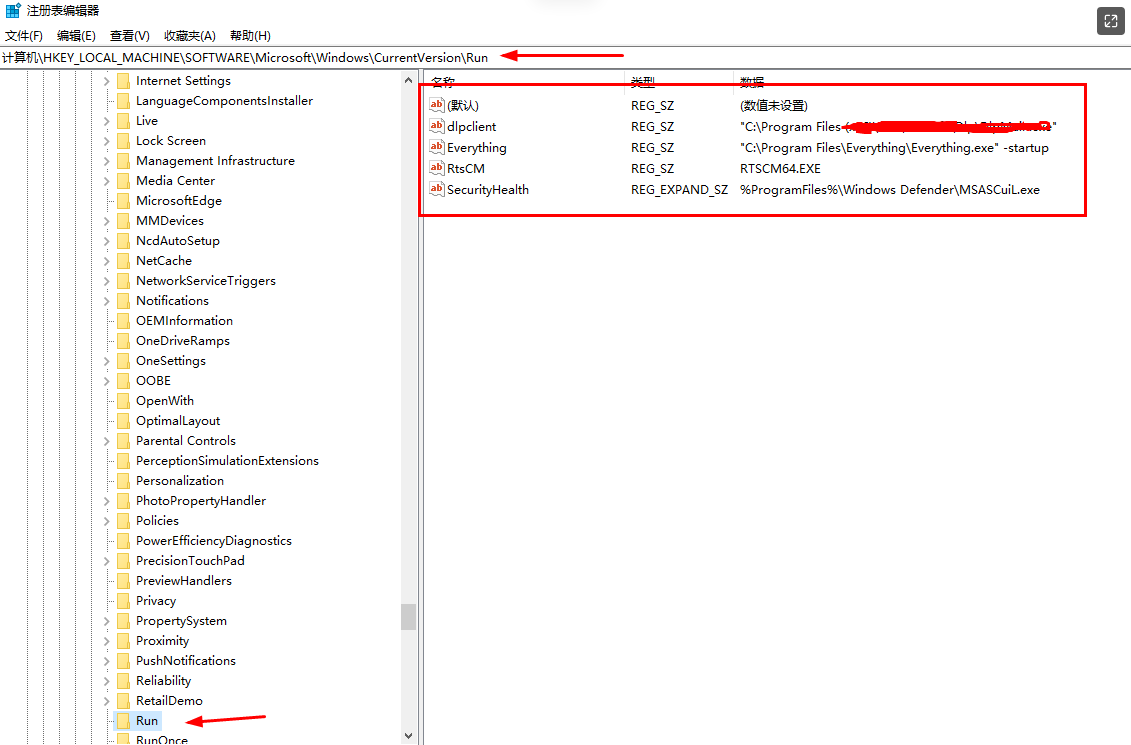
Task: Click the ab icon next to dlpclient value
Action: click(436, 126)
